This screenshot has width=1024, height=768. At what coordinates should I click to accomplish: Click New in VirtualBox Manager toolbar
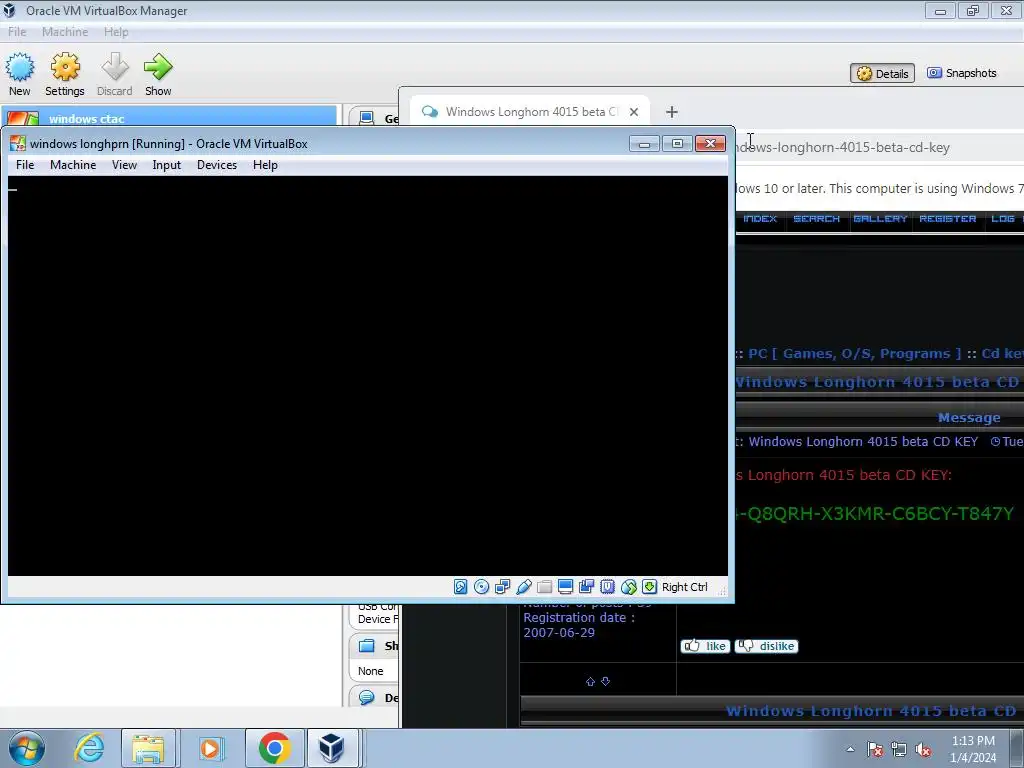(x=20, y=74)
